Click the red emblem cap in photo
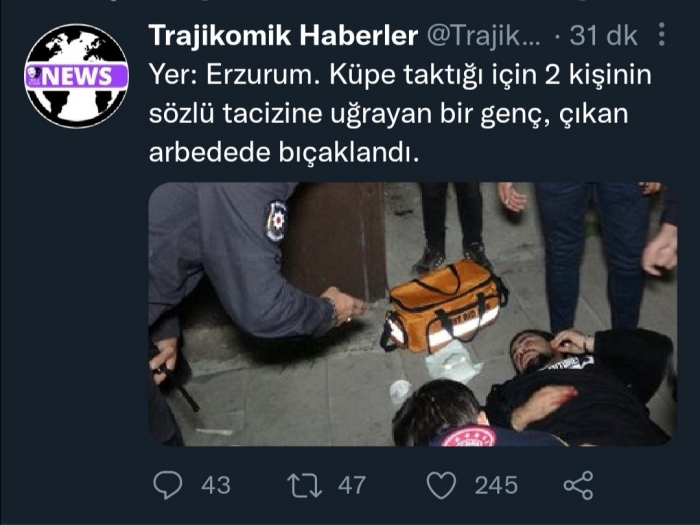Image resolution: width=700 pixels, height=525 pixels. point(469,437)
